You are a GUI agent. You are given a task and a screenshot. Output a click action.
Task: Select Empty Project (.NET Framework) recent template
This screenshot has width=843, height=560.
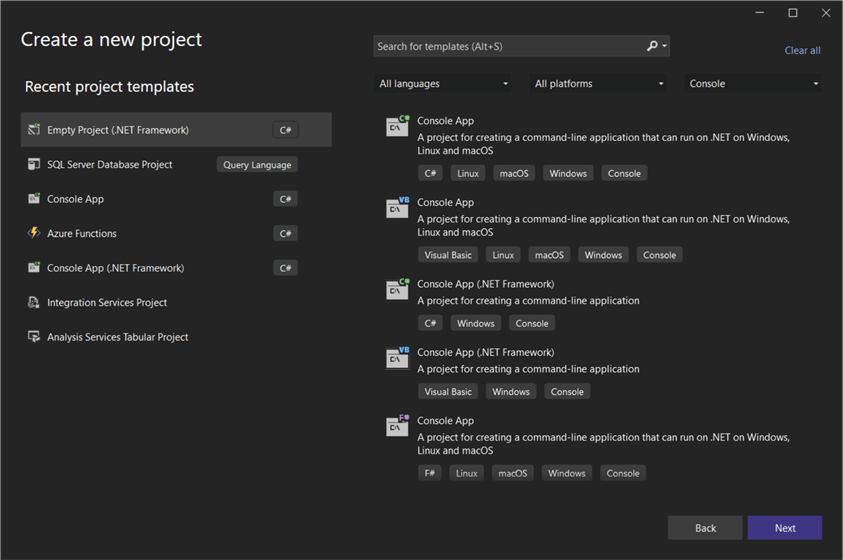coord(118,130)
